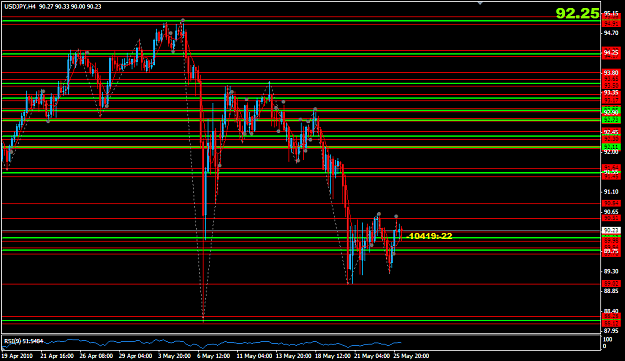Click the 92.45 price axis label
This screenshot has width=625, height=361.
[x=611, y=132]
